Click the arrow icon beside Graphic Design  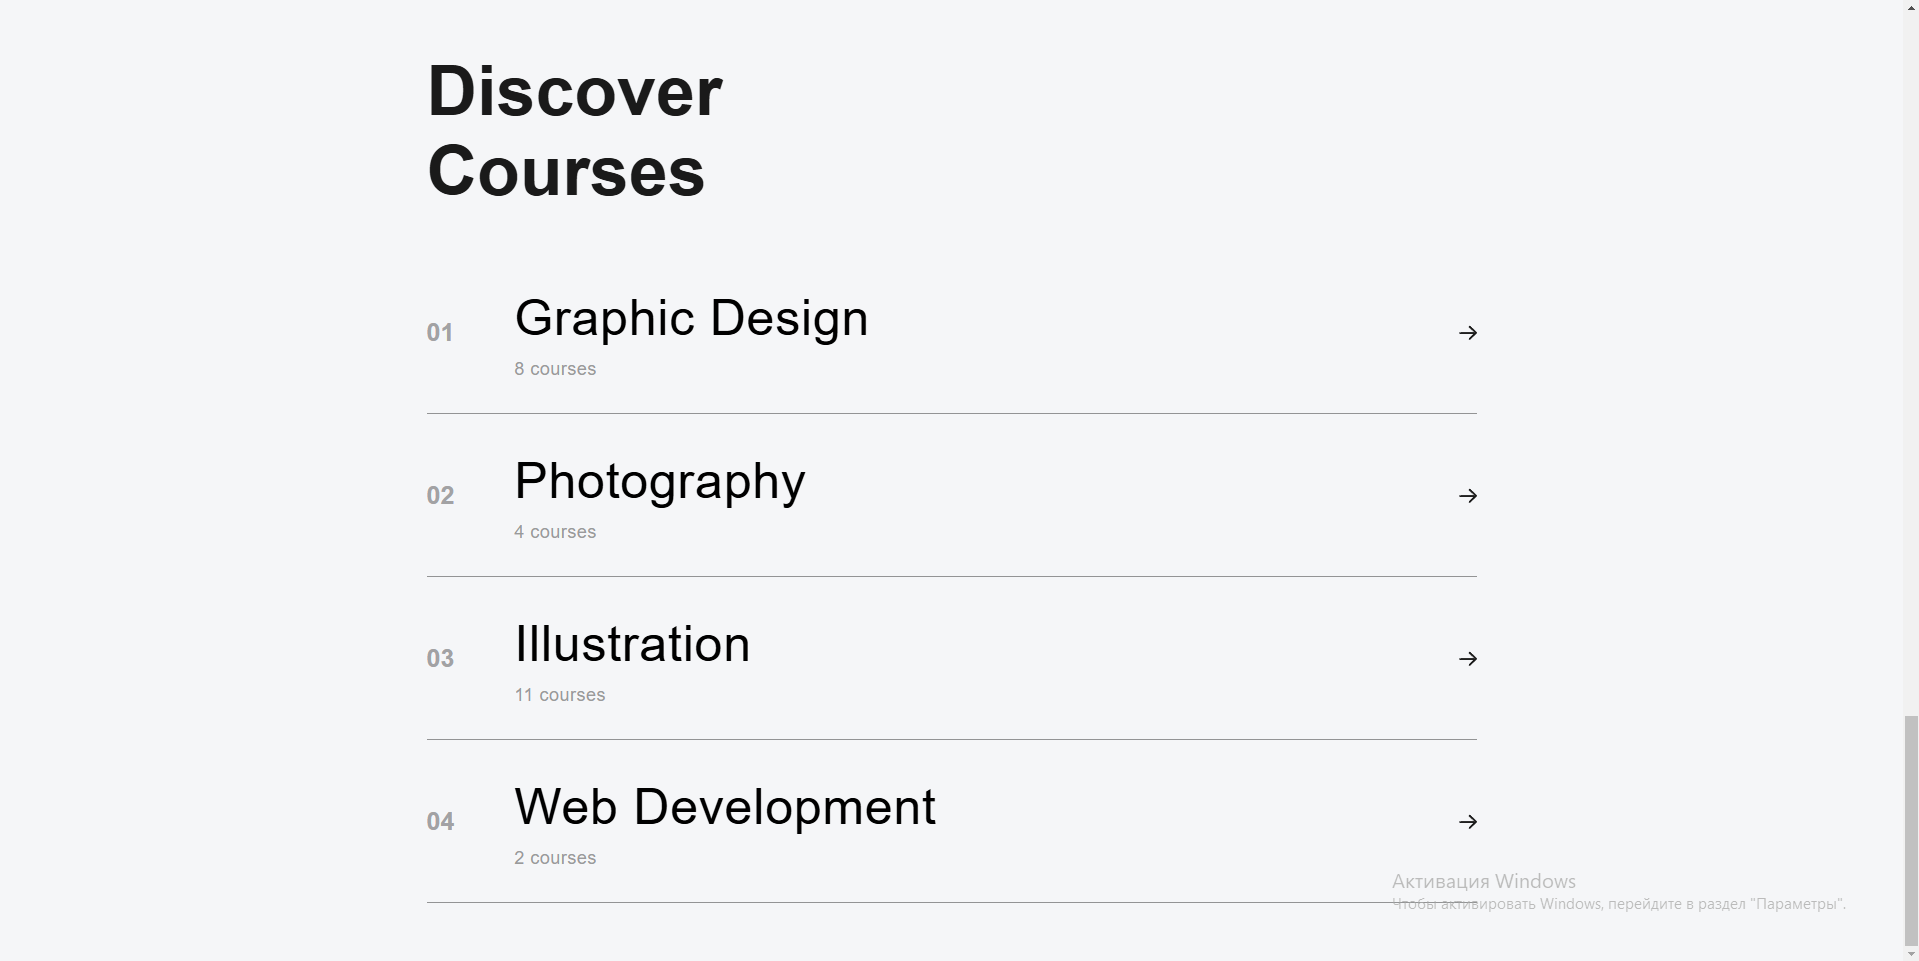1468,333
